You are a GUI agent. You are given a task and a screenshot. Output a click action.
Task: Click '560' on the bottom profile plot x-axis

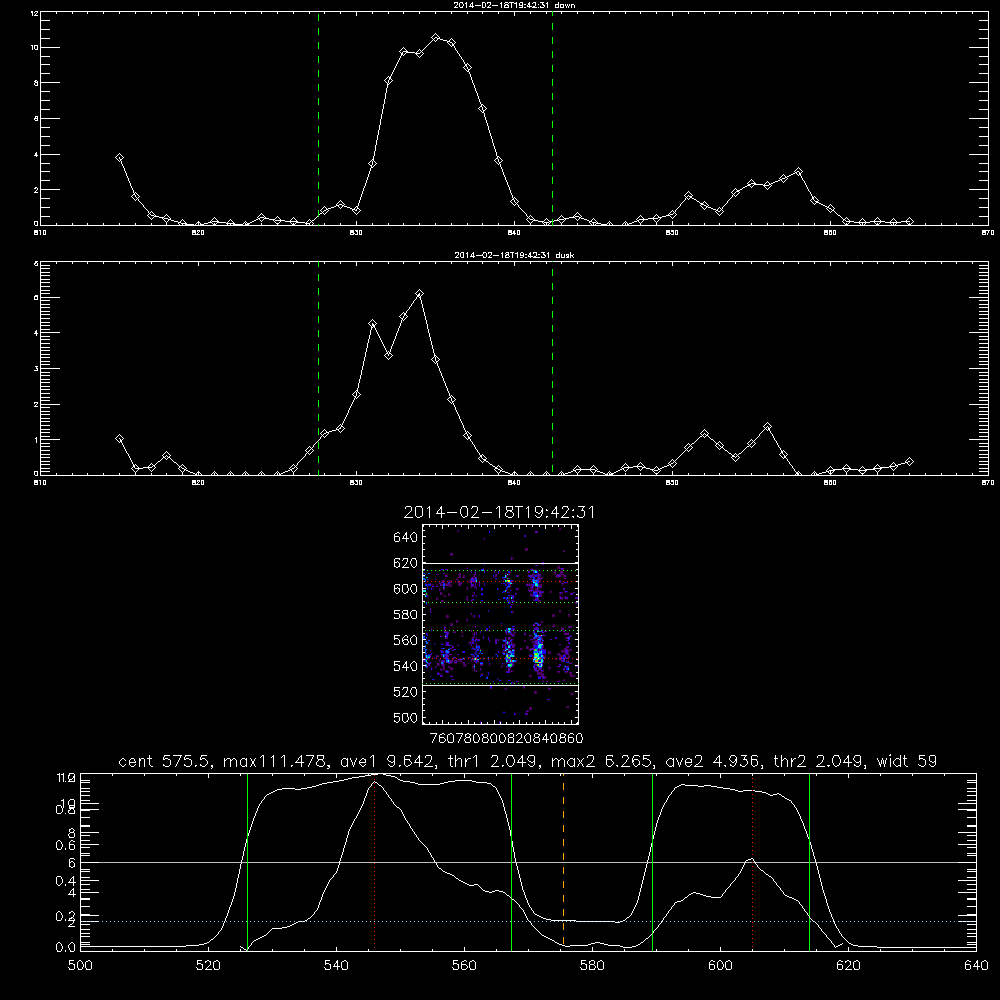(464, 966)
